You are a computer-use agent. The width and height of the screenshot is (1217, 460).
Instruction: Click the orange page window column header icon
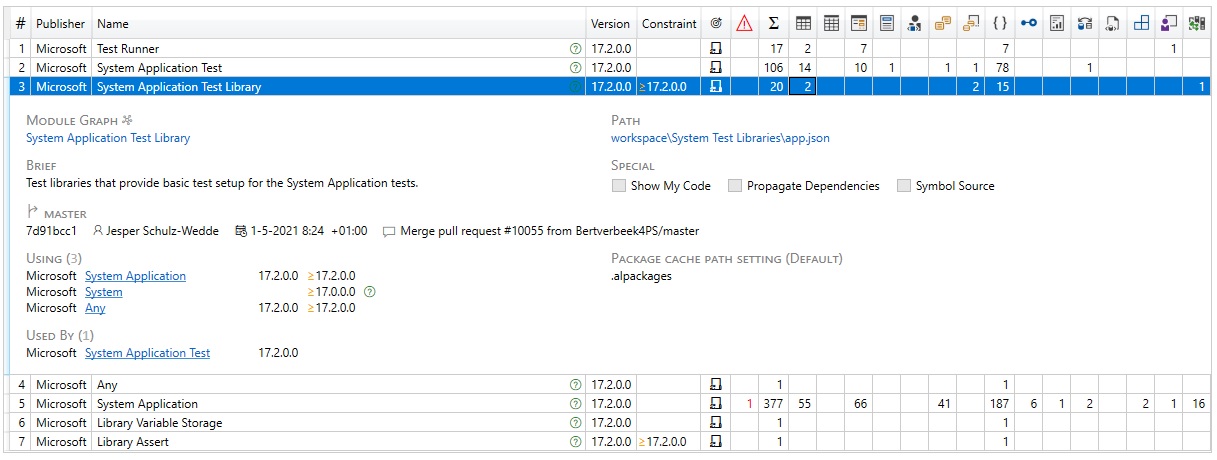[858, 24]
